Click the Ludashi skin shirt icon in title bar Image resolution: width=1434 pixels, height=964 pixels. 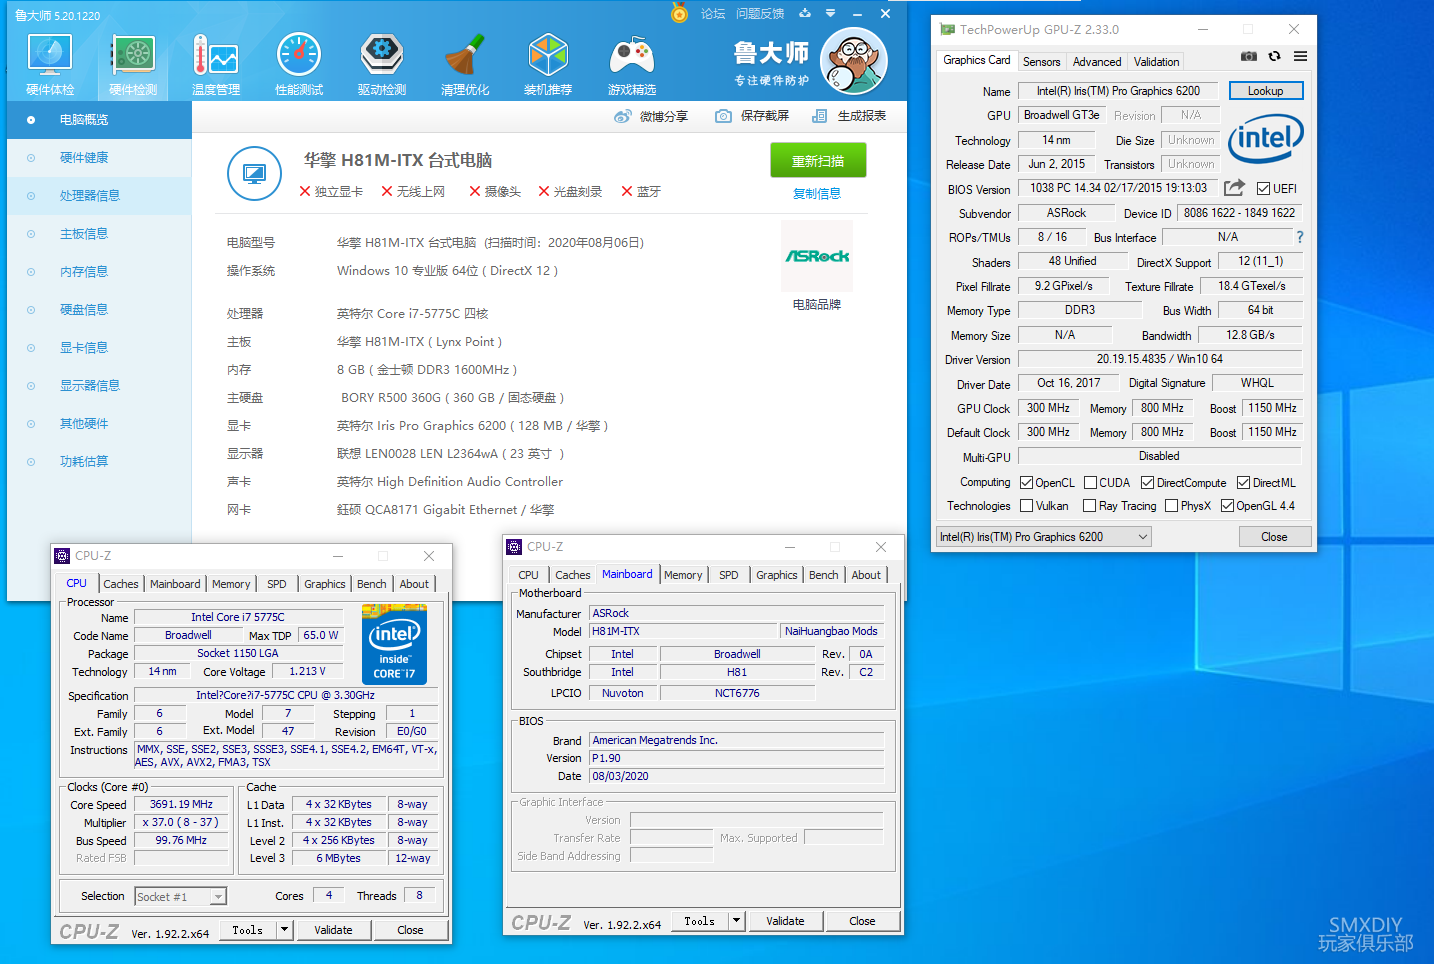tap(805, 13)
